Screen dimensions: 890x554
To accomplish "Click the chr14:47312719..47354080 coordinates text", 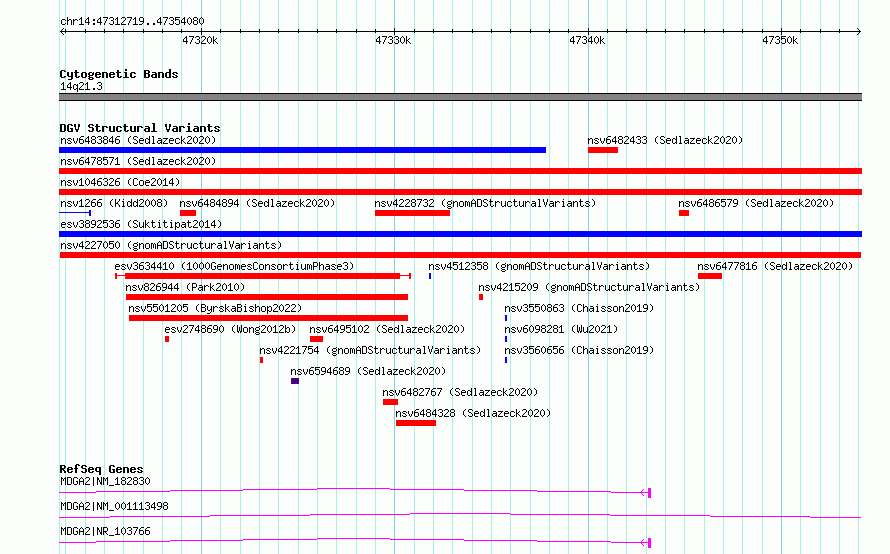I will 132,21.
